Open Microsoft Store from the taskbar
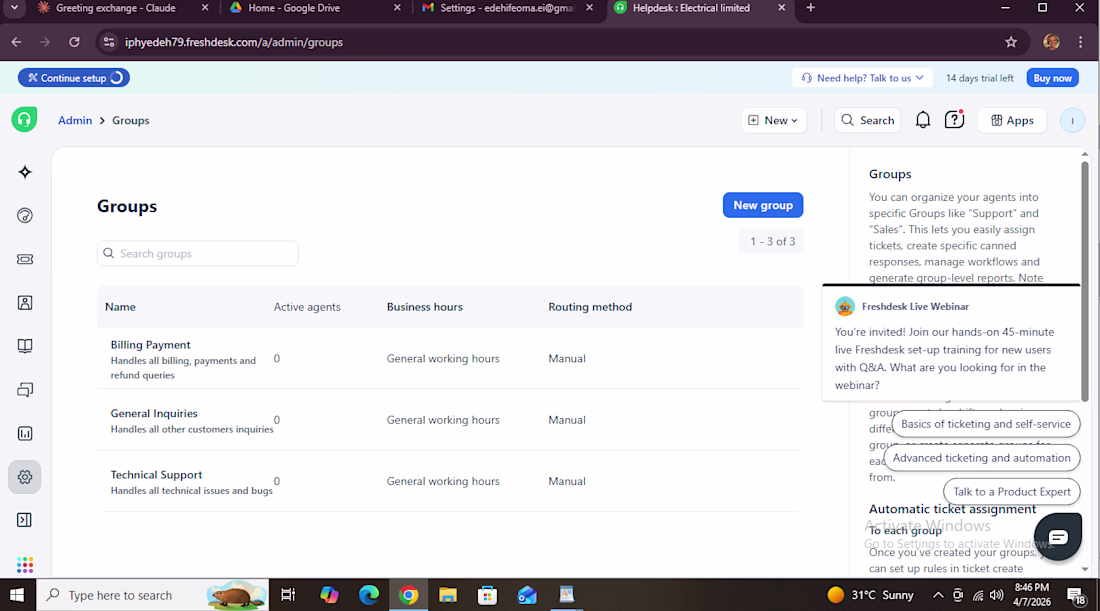 pyautogui.click(x=487, y=595)
